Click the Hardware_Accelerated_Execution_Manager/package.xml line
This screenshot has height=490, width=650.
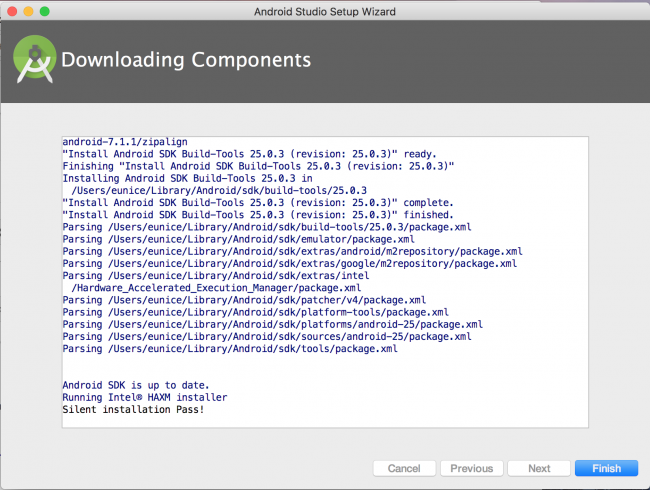click(216, 288)
